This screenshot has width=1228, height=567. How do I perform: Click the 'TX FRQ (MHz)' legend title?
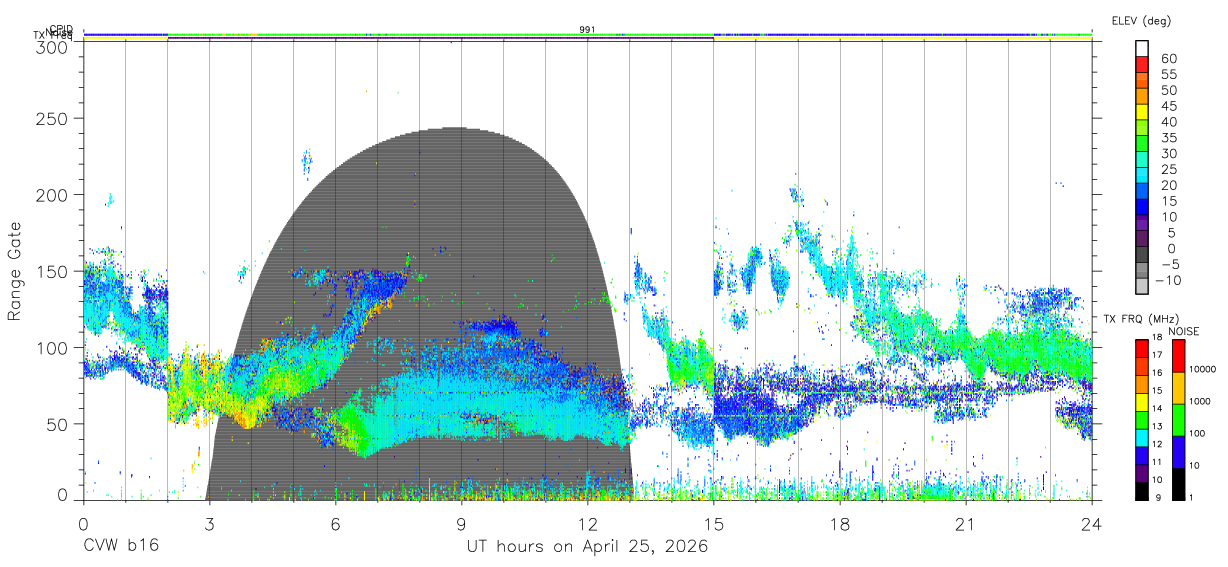pos(1140,319)
